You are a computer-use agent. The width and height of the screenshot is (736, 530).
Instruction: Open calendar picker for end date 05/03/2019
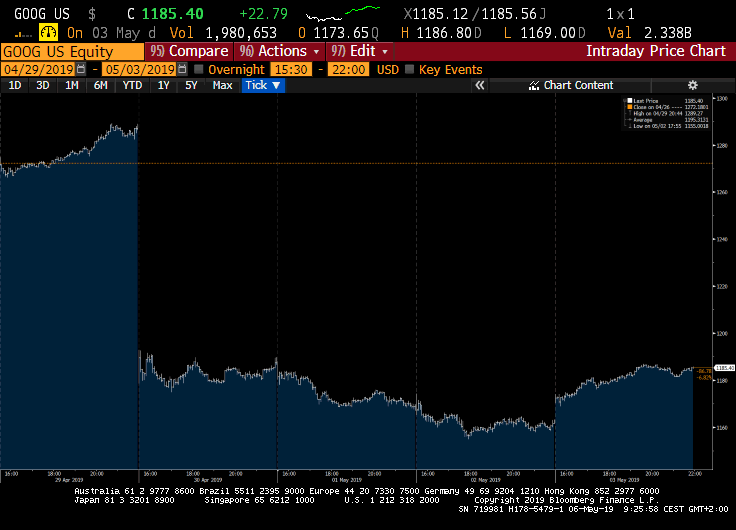[x=182, y=69]
